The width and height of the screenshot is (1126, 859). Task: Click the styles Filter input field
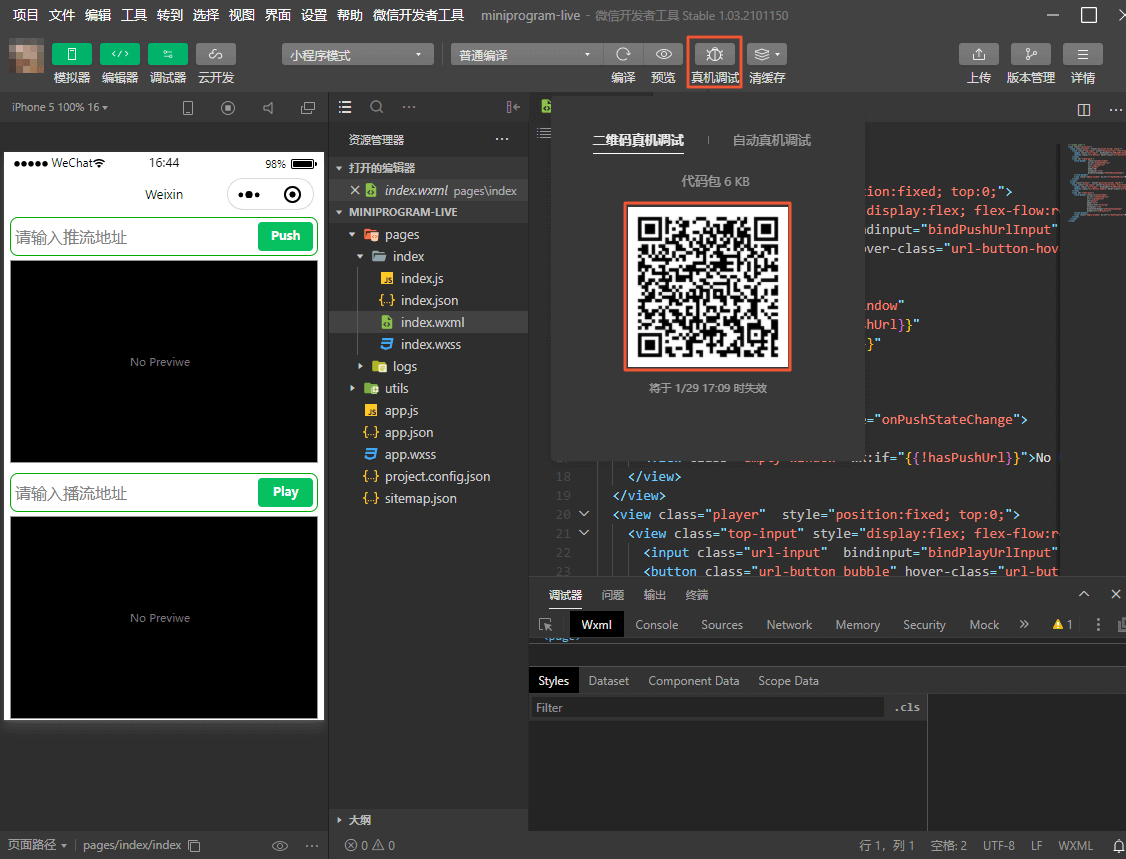pyautogui.click(x=705, y=707)
